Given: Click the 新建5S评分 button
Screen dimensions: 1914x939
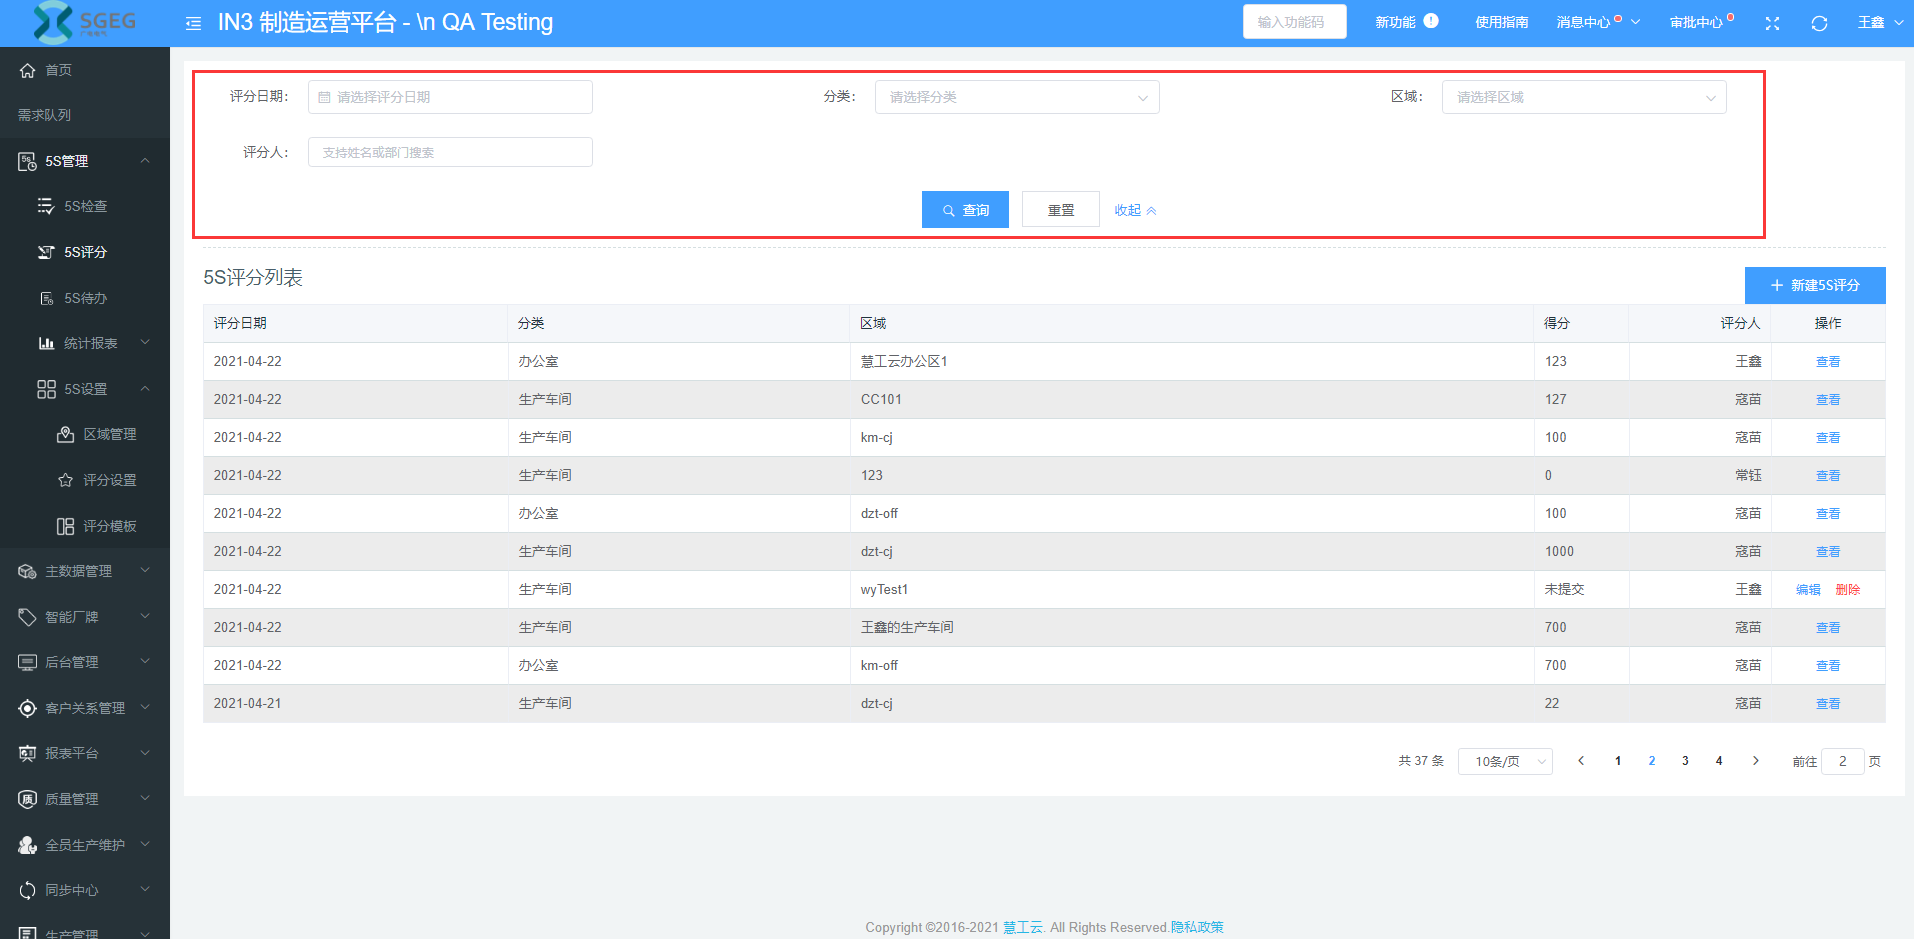Looking at the screenshot, I should (1814, 285).
